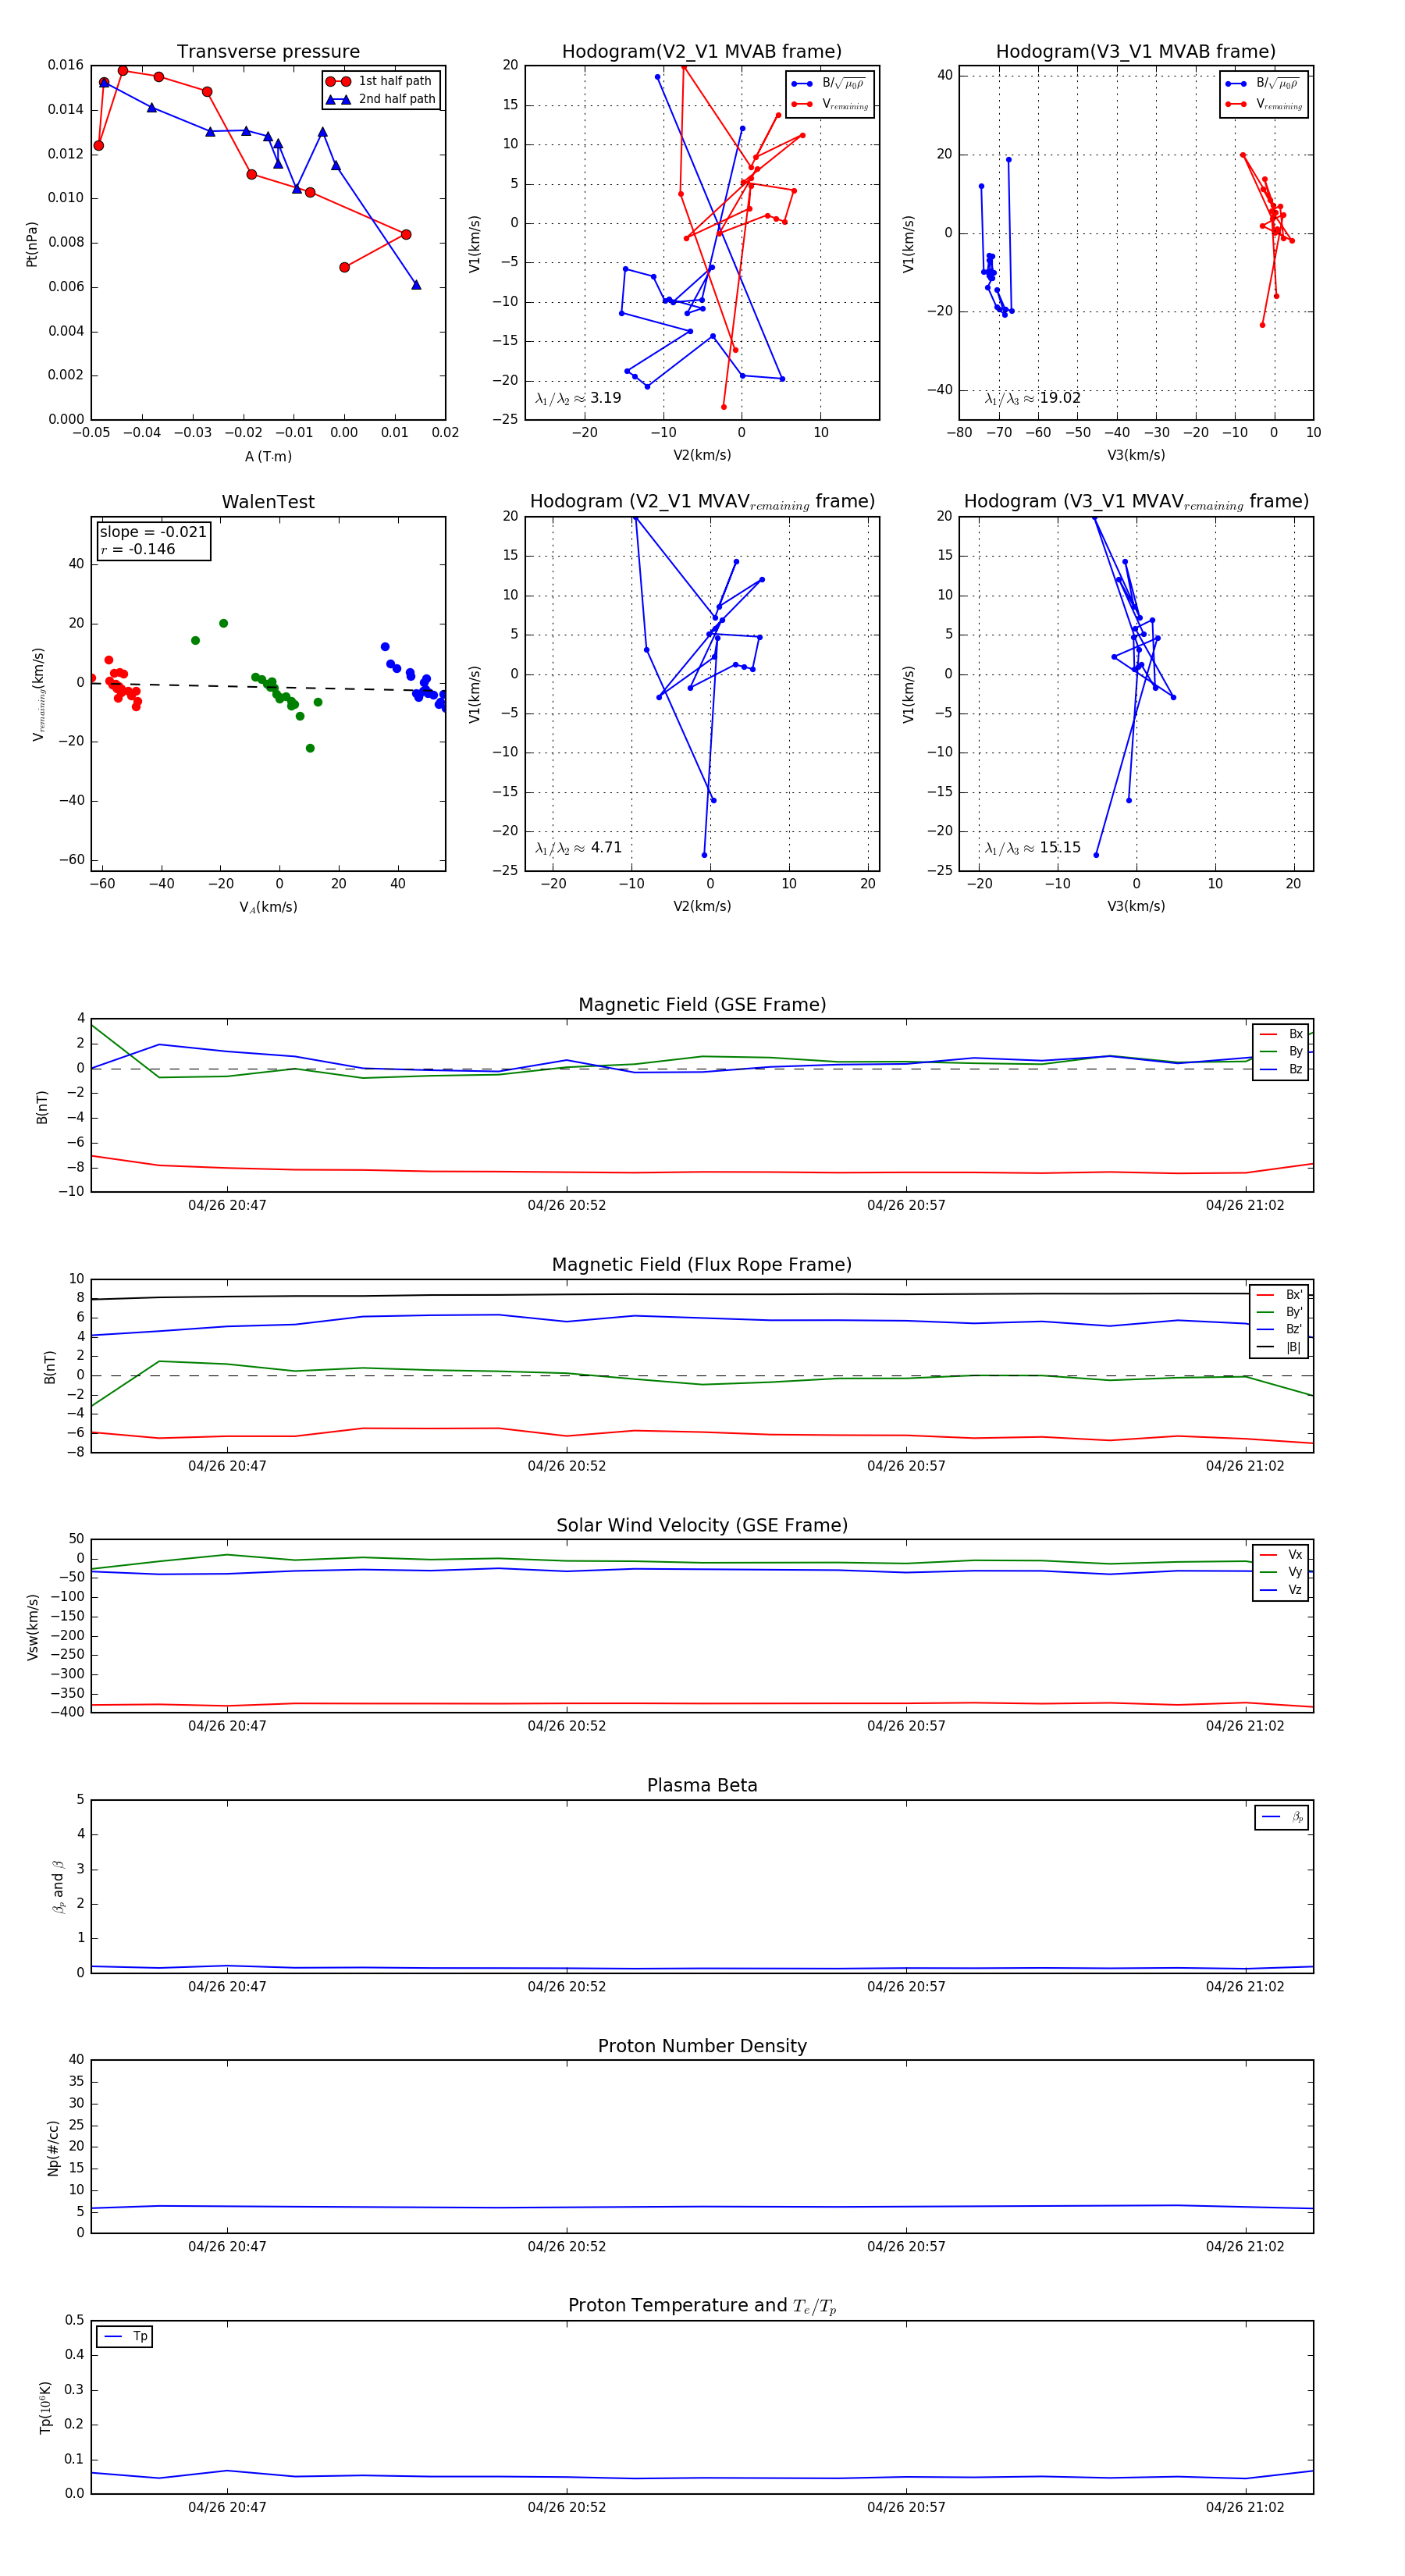Click the "r = -0.146" annotation
This screenshot has height=2576, width=1405.
(x=138, y=549)
